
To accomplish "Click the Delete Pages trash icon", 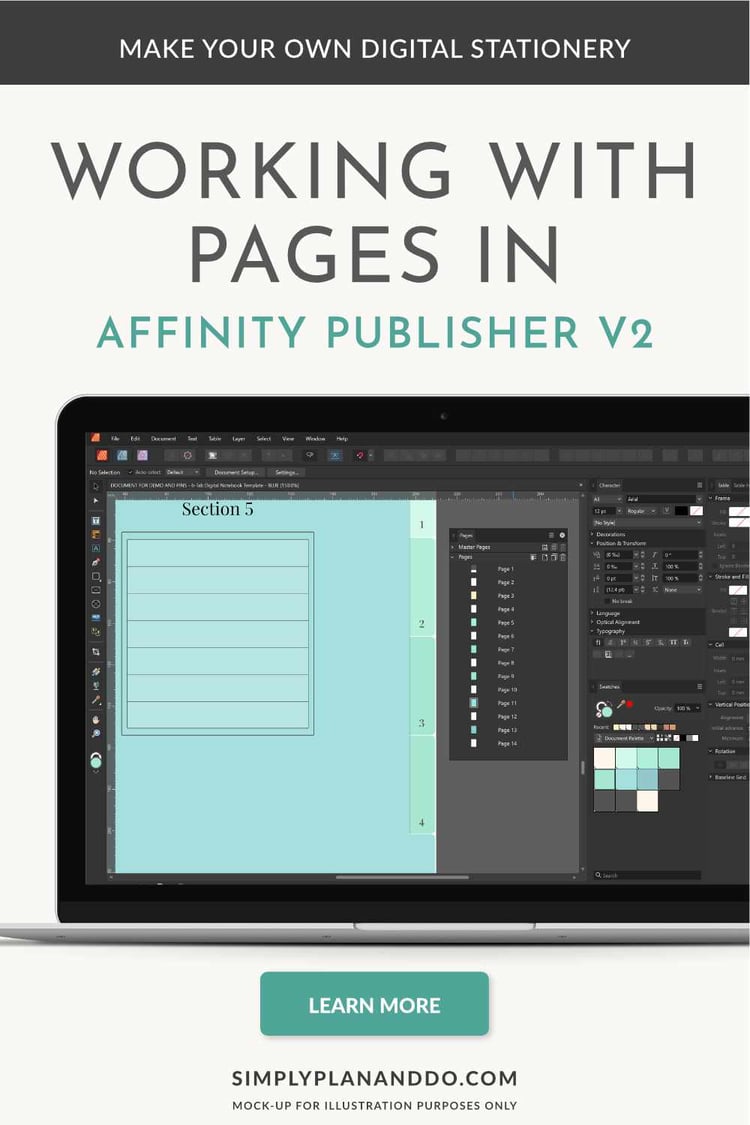I will pos(563,557).
